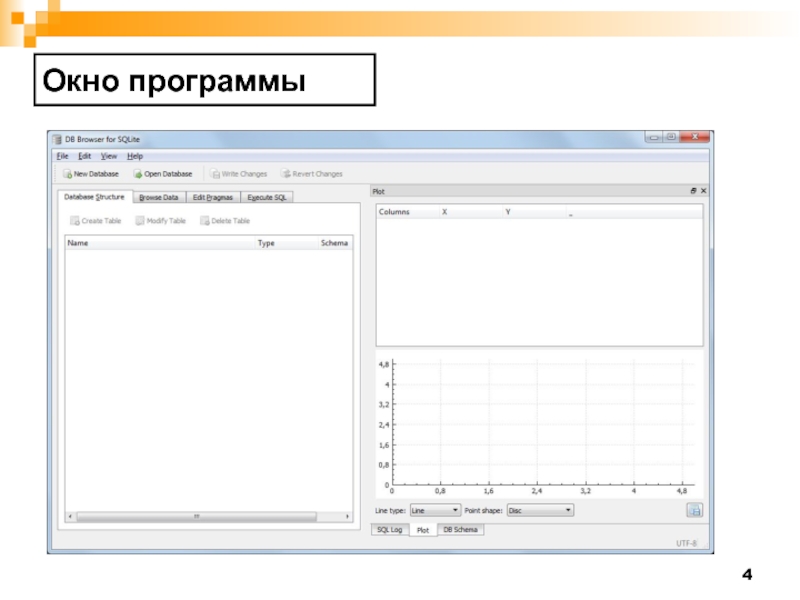Close the Plot dock panel
This screenshot has height=600, width=800.
(703, 190)
